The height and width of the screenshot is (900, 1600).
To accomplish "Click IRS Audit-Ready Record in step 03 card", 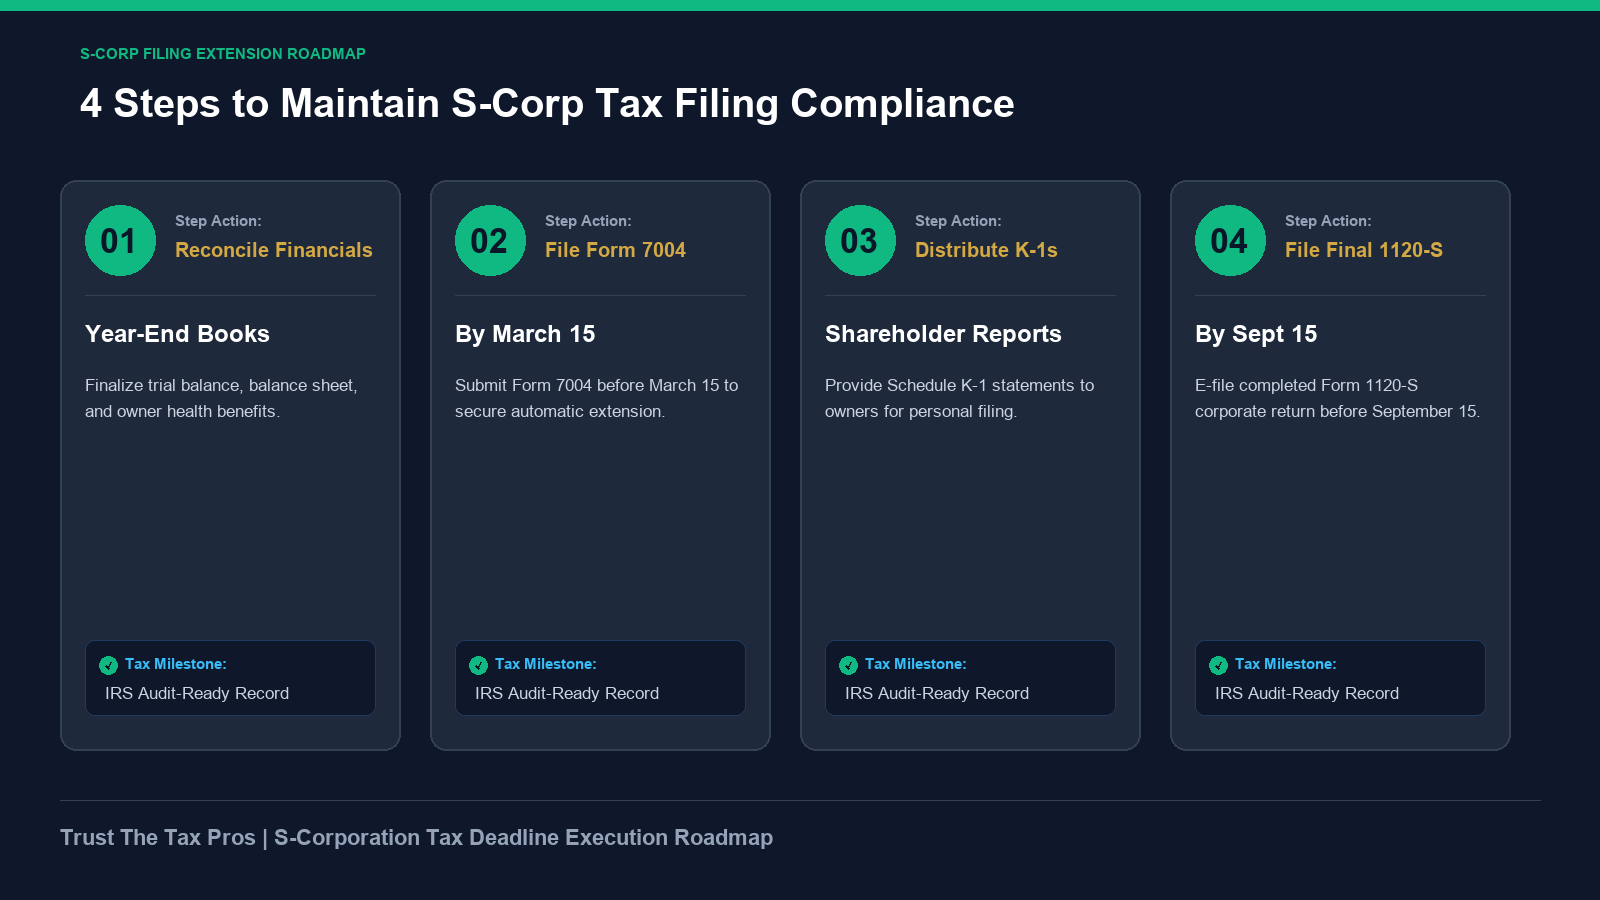I will pos(937,693).
